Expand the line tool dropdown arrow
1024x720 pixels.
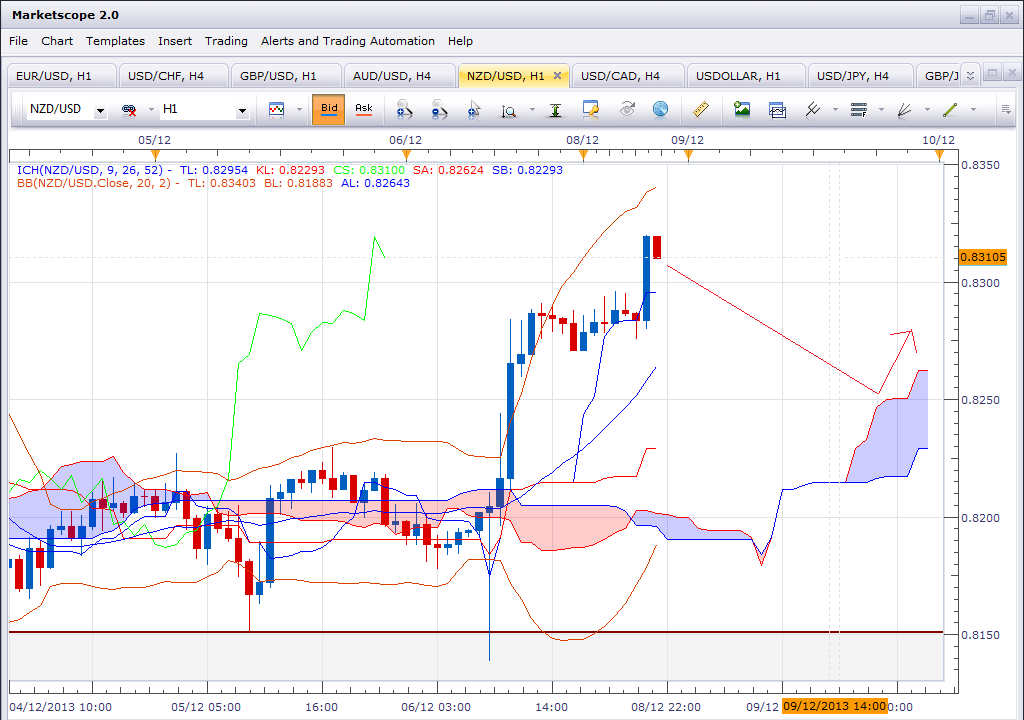973,109
